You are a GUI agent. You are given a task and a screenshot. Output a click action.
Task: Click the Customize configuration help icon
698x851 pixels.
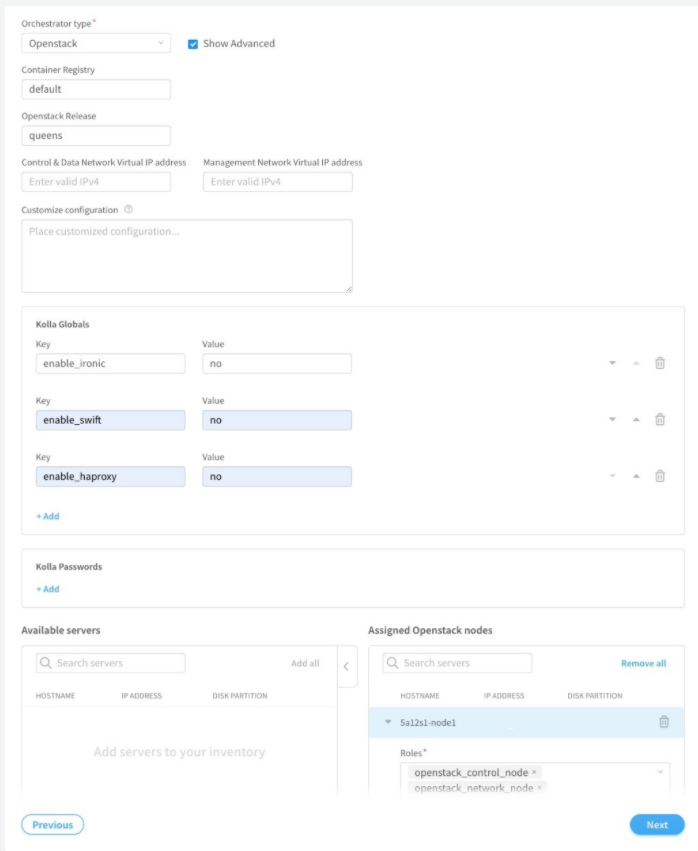coord(129,210)
